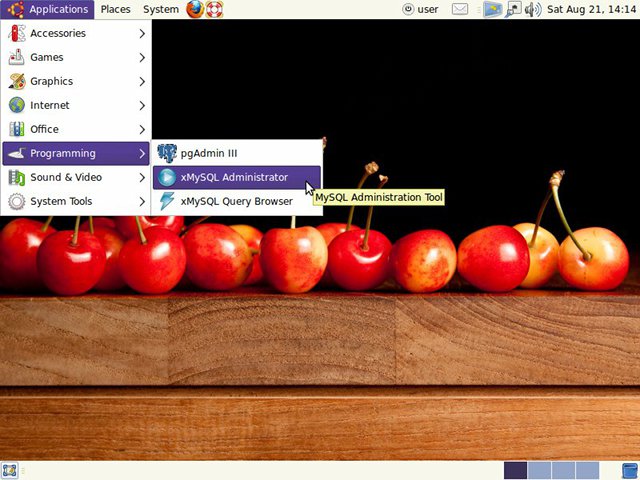Click the pgAdmin elephant icon
The width and height of the screenshot is (640, 480).
167,153
